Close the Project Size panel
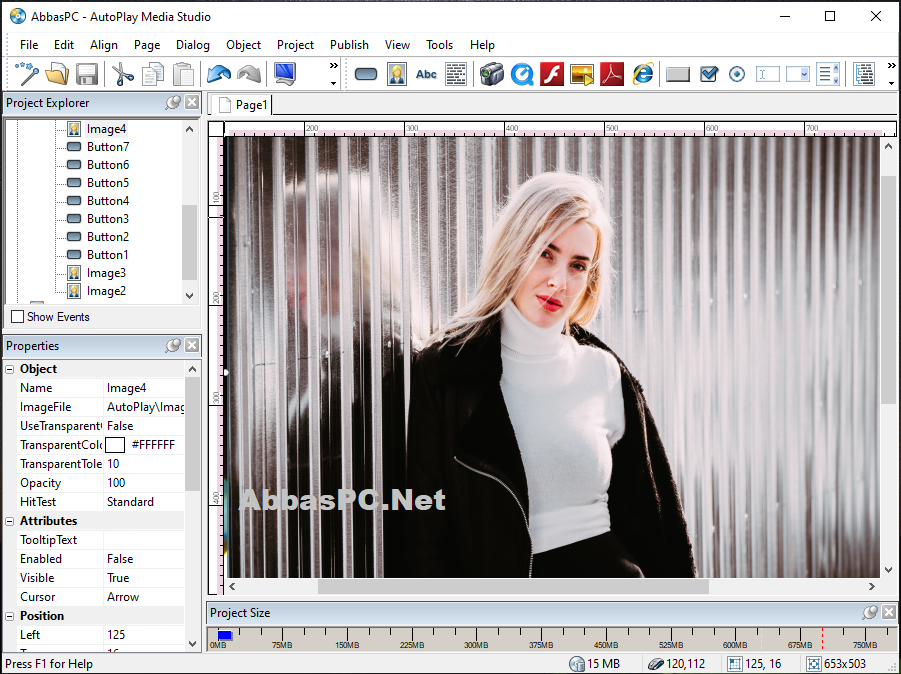Screen dimensions: 901x674 click(x=889, y=613)
